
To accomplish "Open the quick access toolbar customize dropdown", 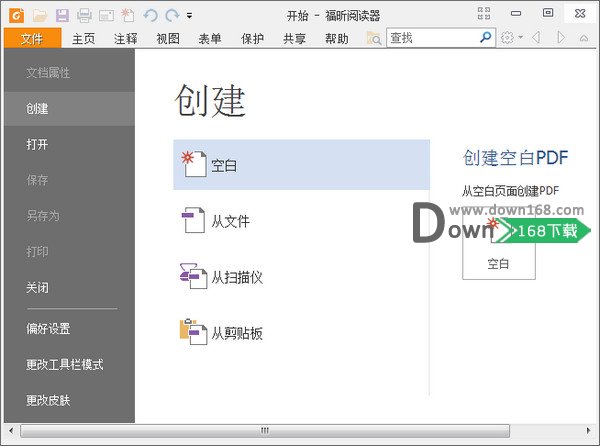I will 189,16.
